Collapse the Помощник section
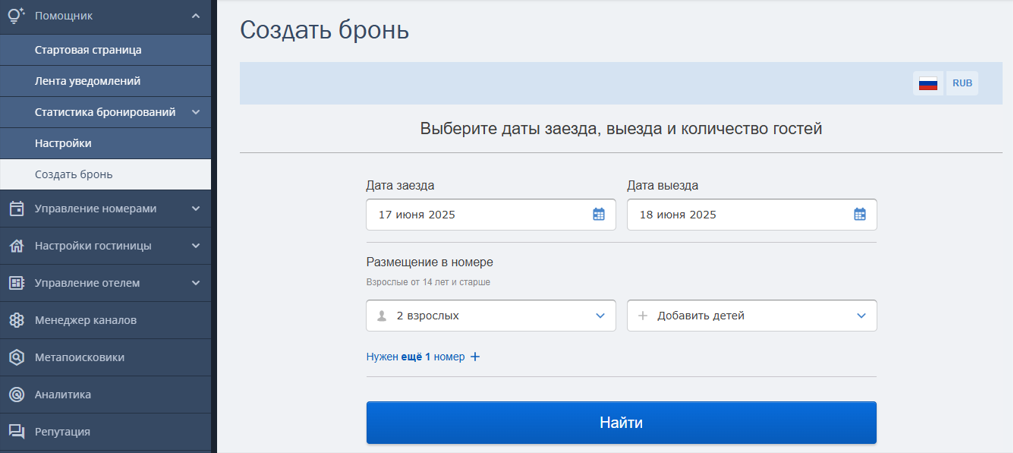1013x453 pixels. 196,16
